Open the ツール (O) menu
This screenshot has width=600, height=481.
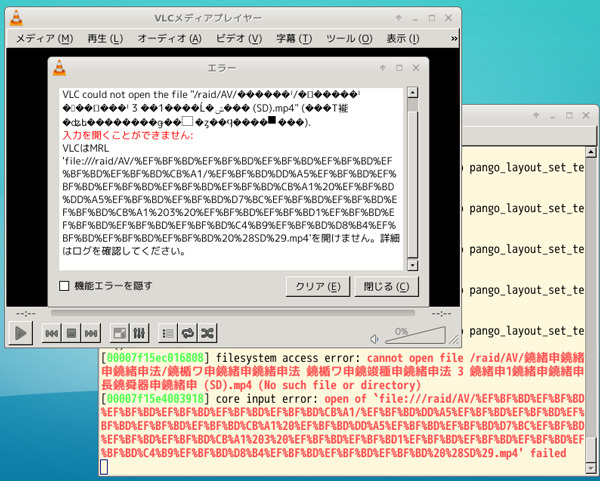pos(349,39)
